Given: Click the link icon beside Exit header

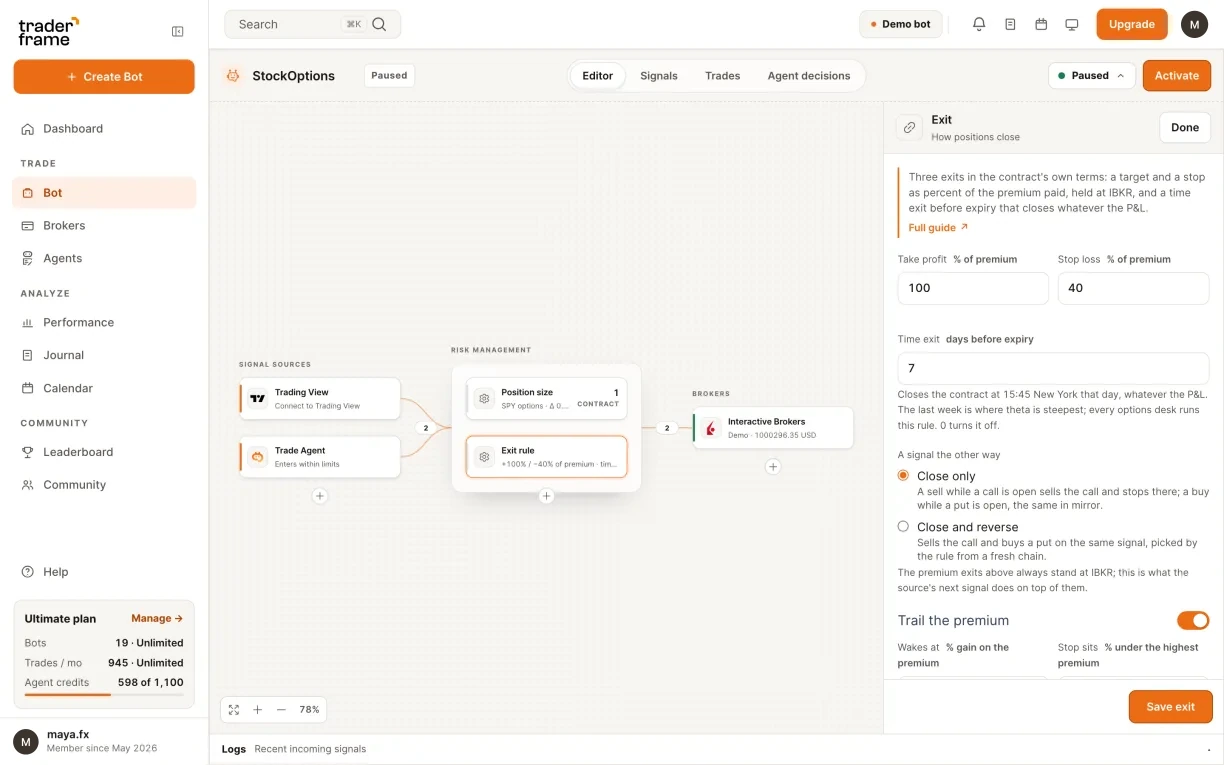Looking at the screenshot, I should click(909, 127).
